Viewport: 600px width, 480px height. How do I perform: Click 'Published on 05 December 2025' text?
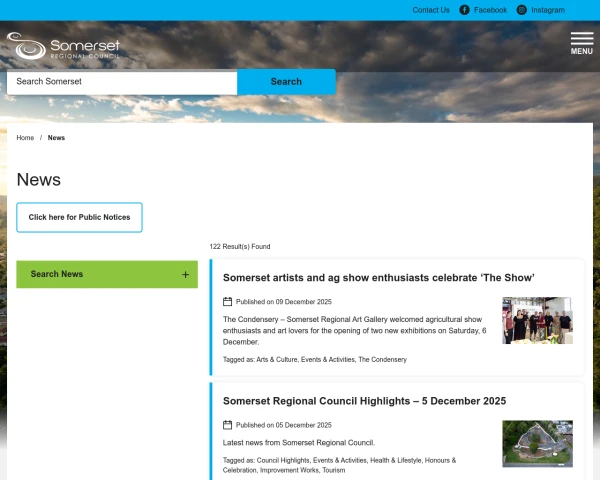pyautogui.click(x=284, y=425)
